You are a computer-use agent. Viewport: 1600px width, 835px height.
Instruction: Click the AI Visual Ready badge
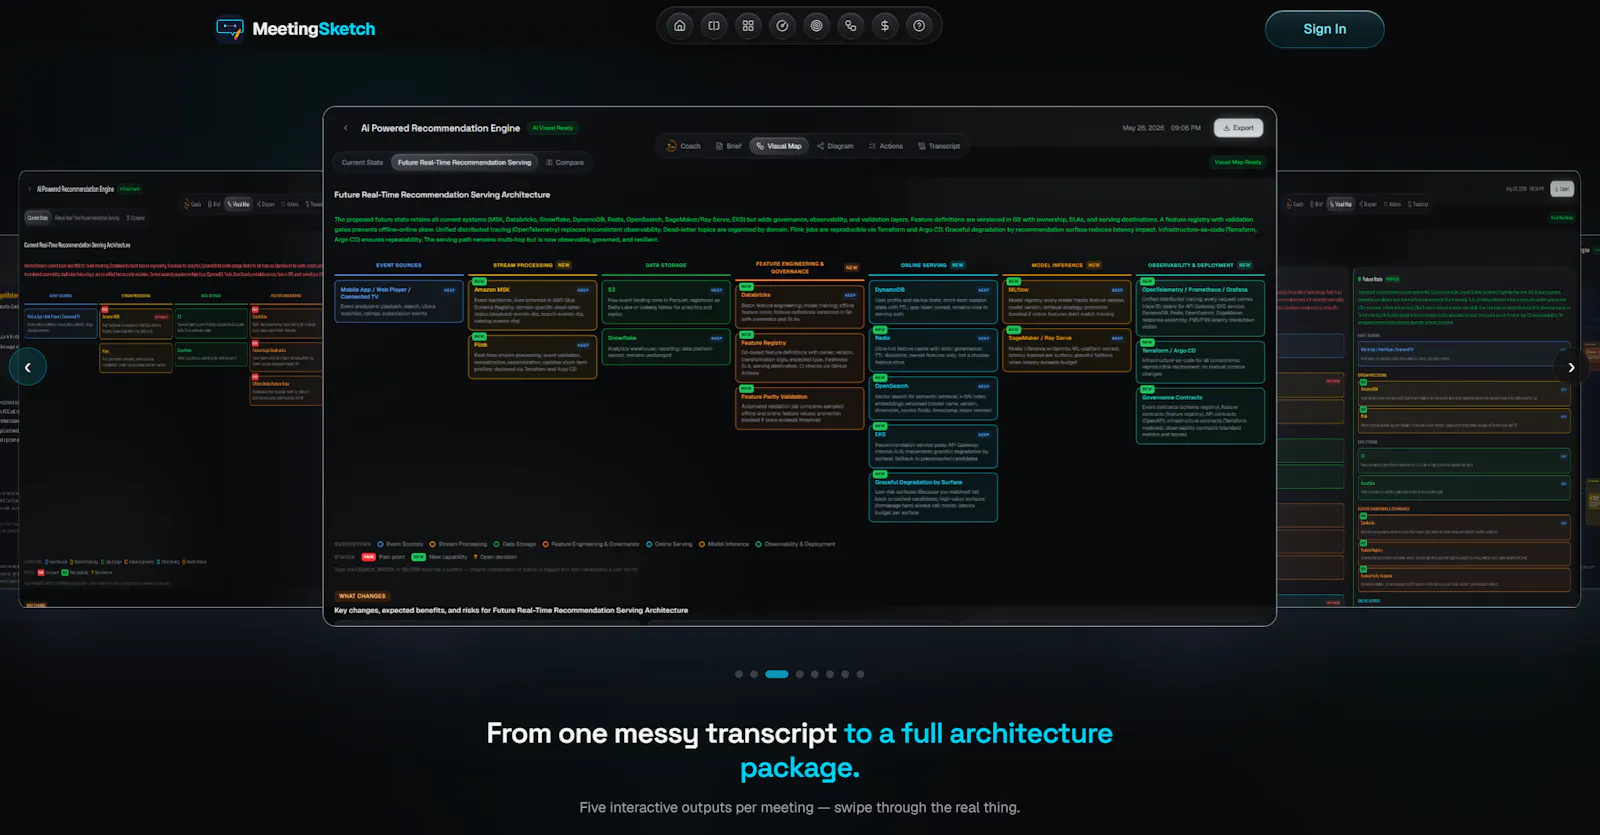click(x=553, y=128)
